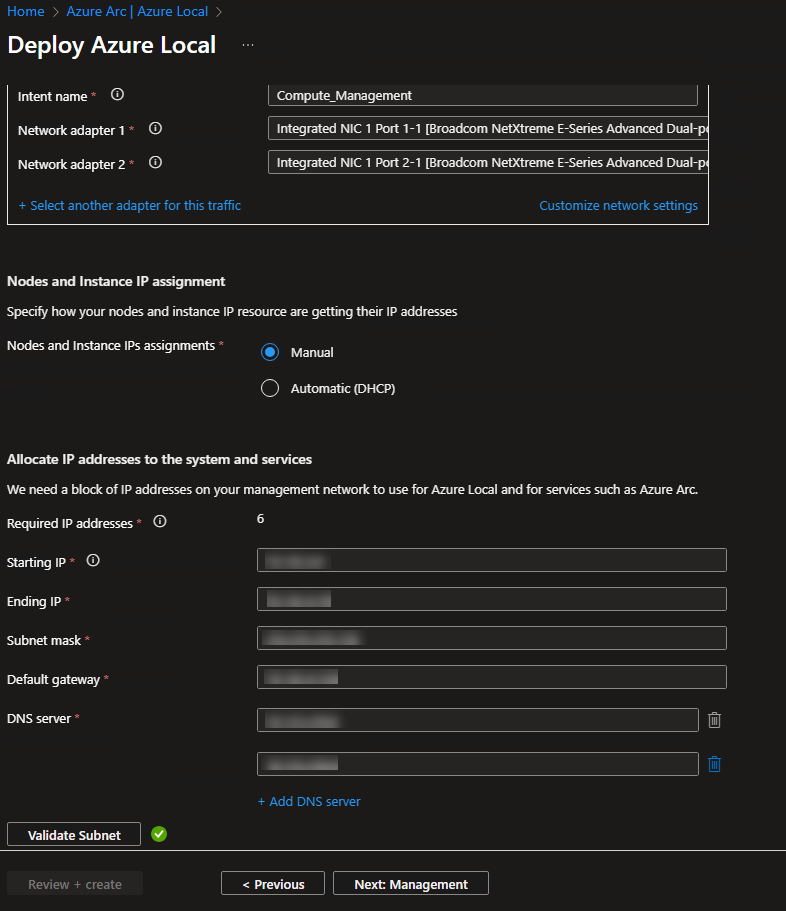Focus the Starting IP field
The height and width of the screenshot is (911, 786).
[x=491, y=560]
